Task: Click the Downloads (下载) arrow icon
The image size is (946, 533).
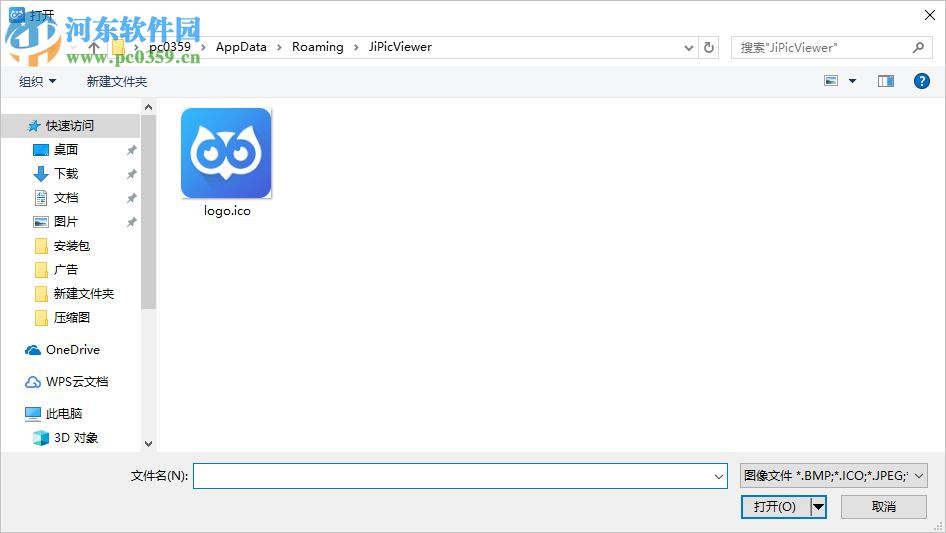Action: (x=40, y=174)
